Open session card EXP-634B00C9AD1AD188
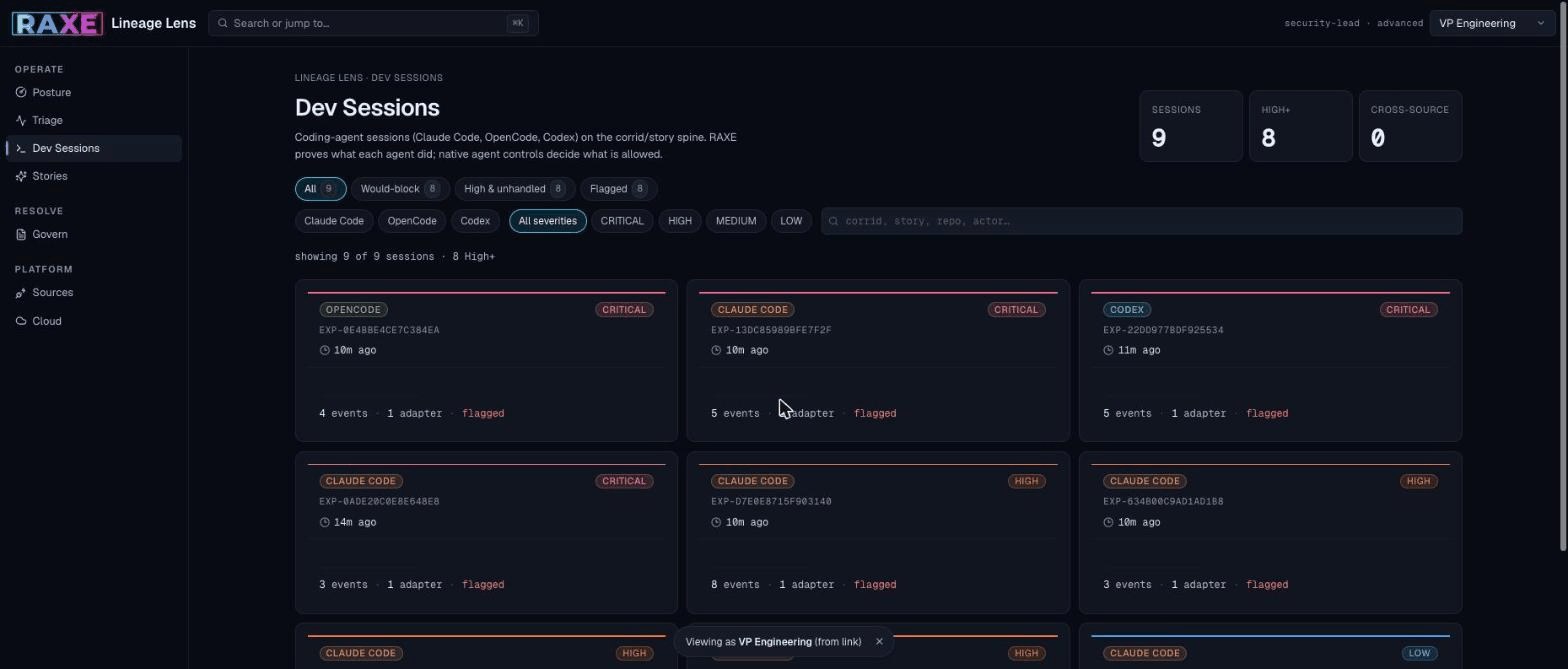1568x669 pixels. point(1270,532)
